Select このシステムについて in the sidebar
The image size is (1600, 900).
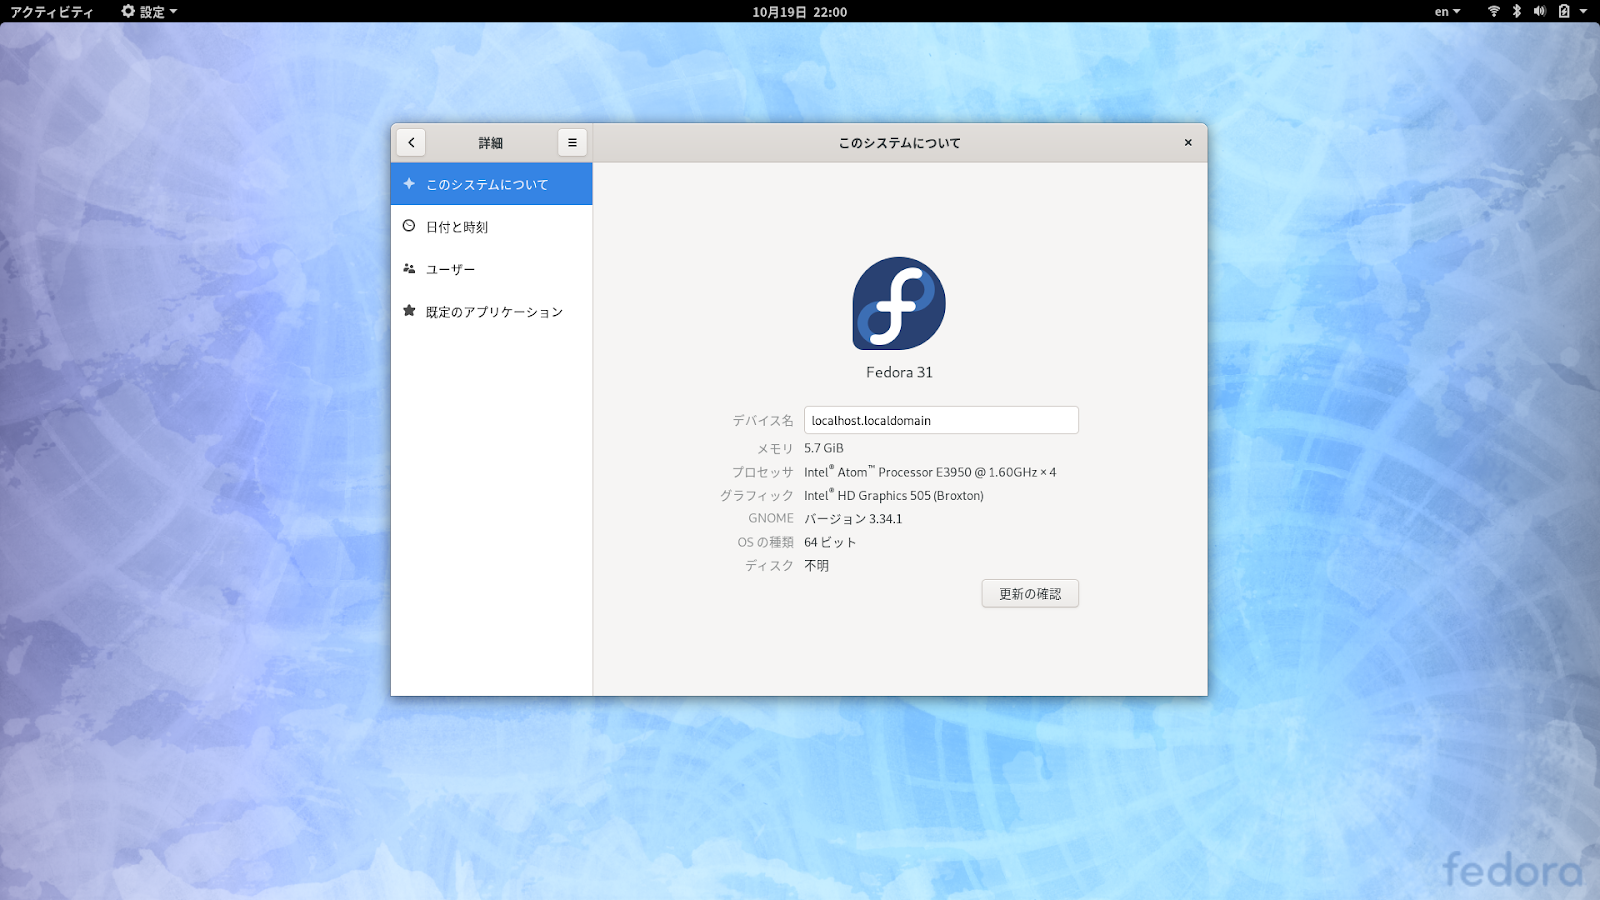tap(491, 184)
